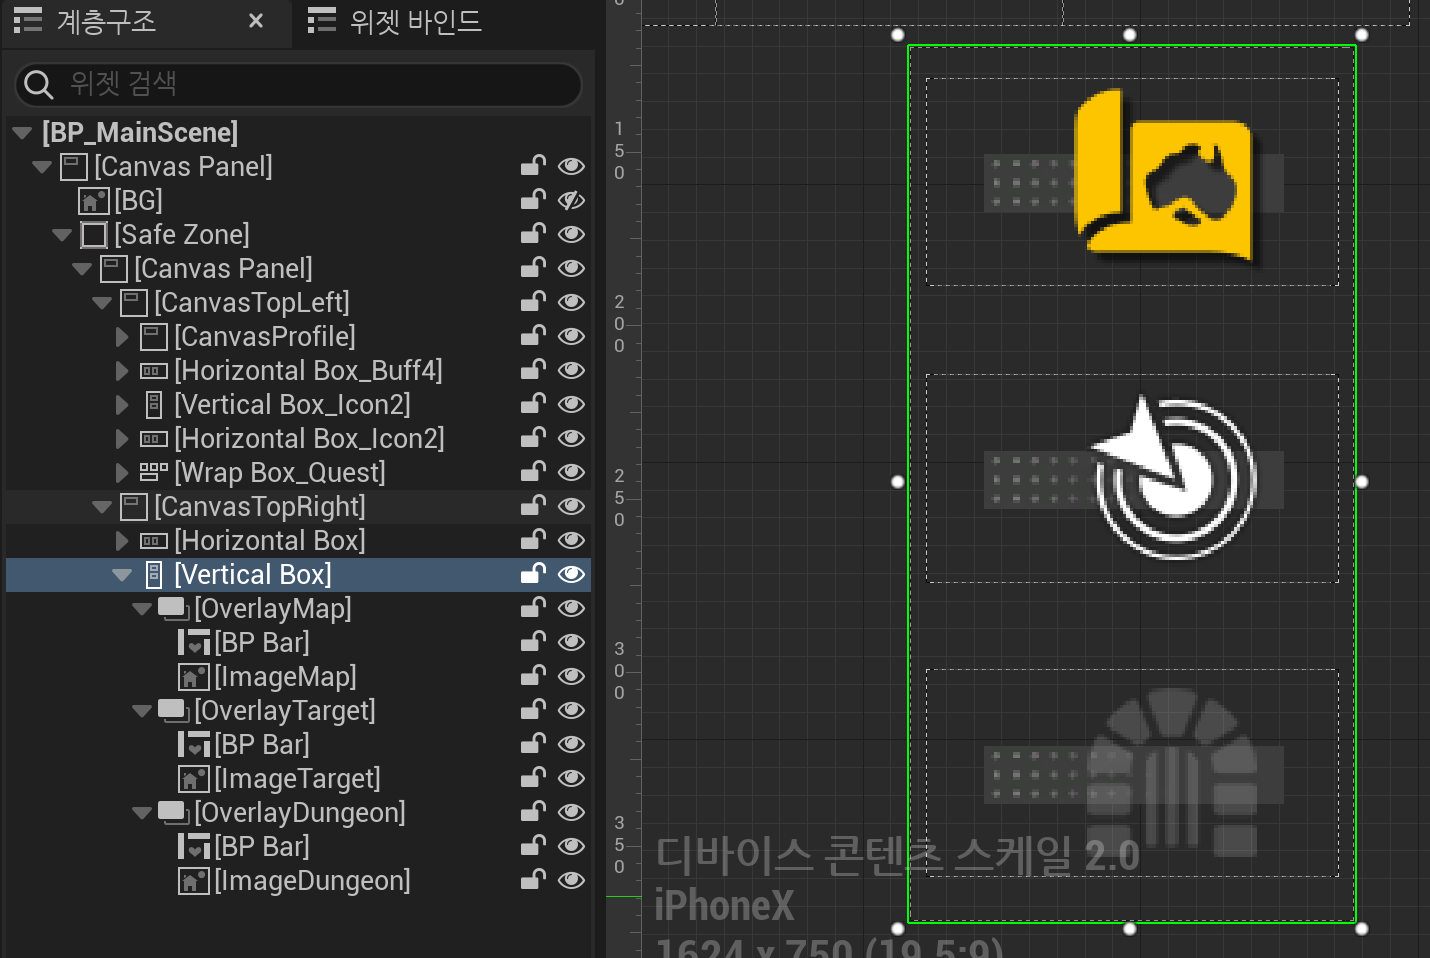Image resolution: width=1430 pixels, height=958 pixels.
Task: Click the dungeon gate image in designer
Action: (1172, 772)
